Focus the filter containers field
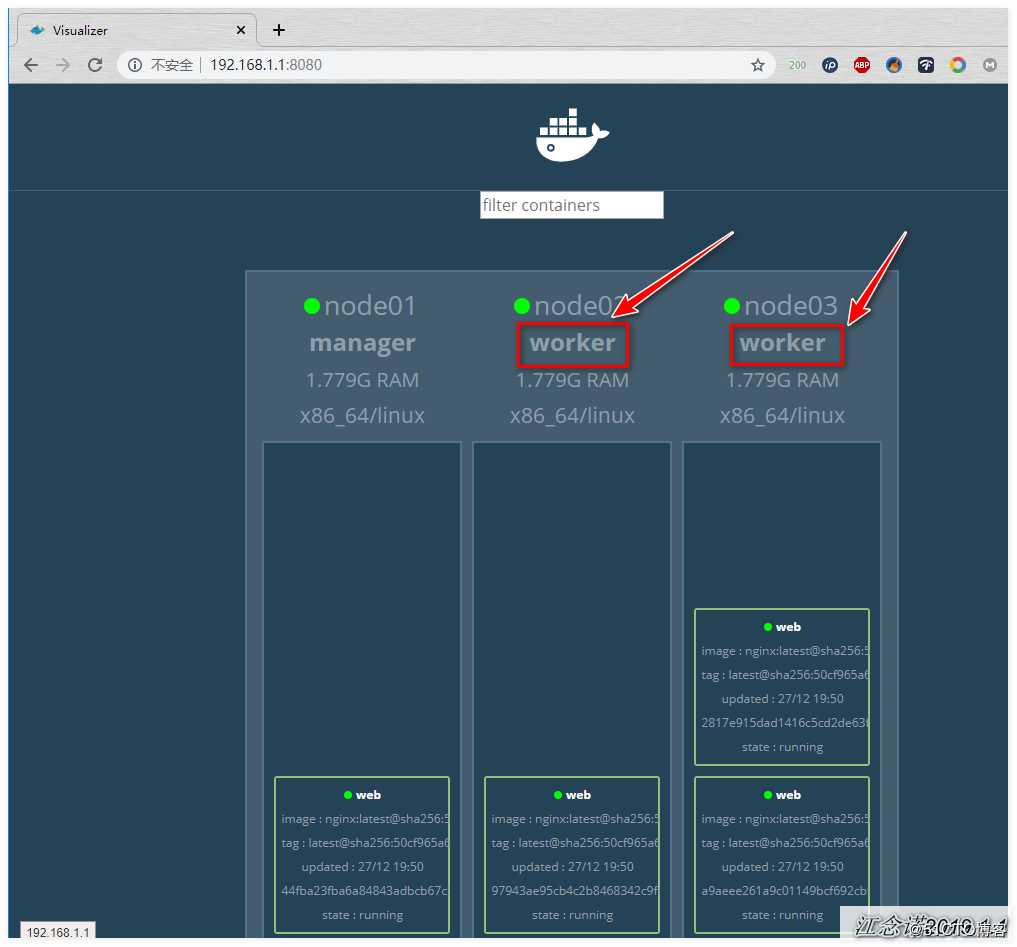 click(x=571, y=205)
